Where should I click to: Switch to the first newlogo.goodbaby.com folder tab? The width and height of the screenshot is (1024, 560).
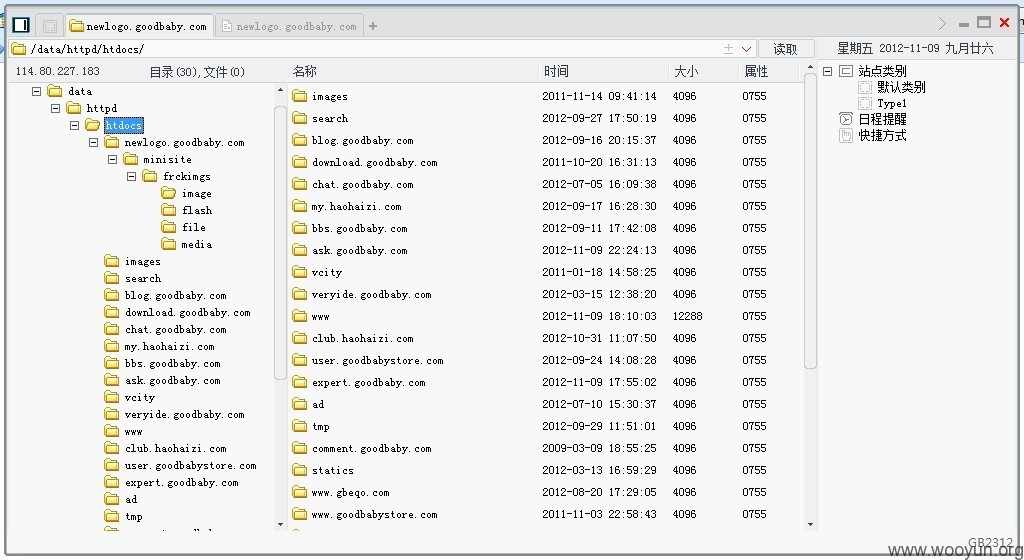point(139,26)
